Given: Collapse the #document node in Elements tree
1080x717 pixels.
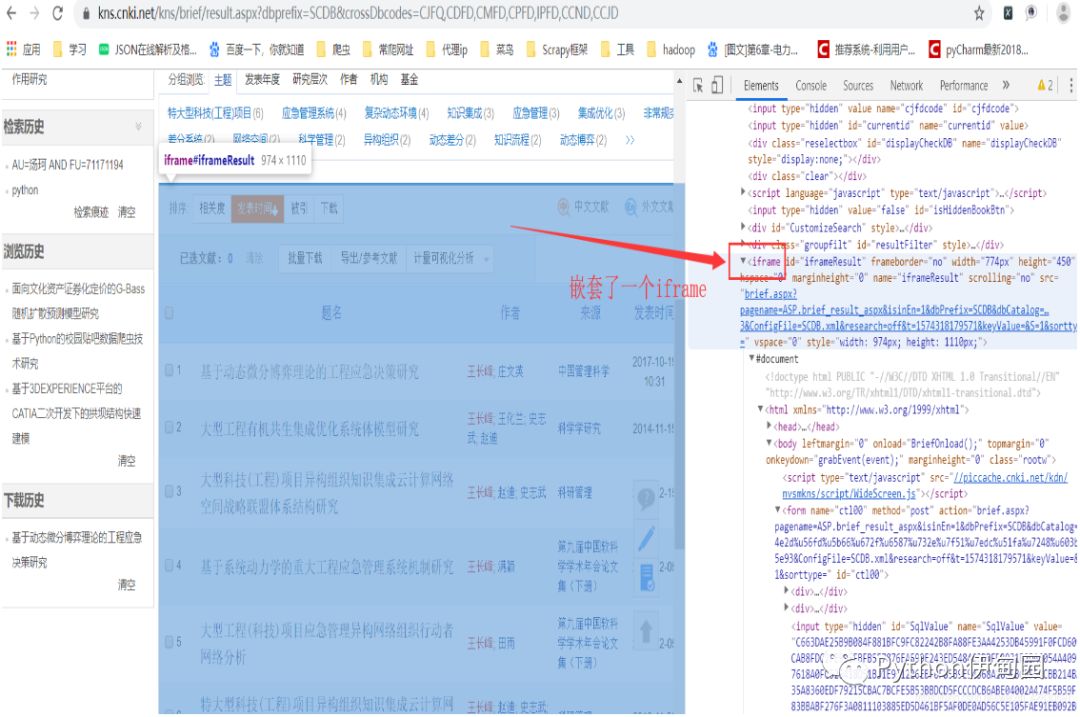Looking at the screenshot, I should pyautogui.click(x=752, y=359).
